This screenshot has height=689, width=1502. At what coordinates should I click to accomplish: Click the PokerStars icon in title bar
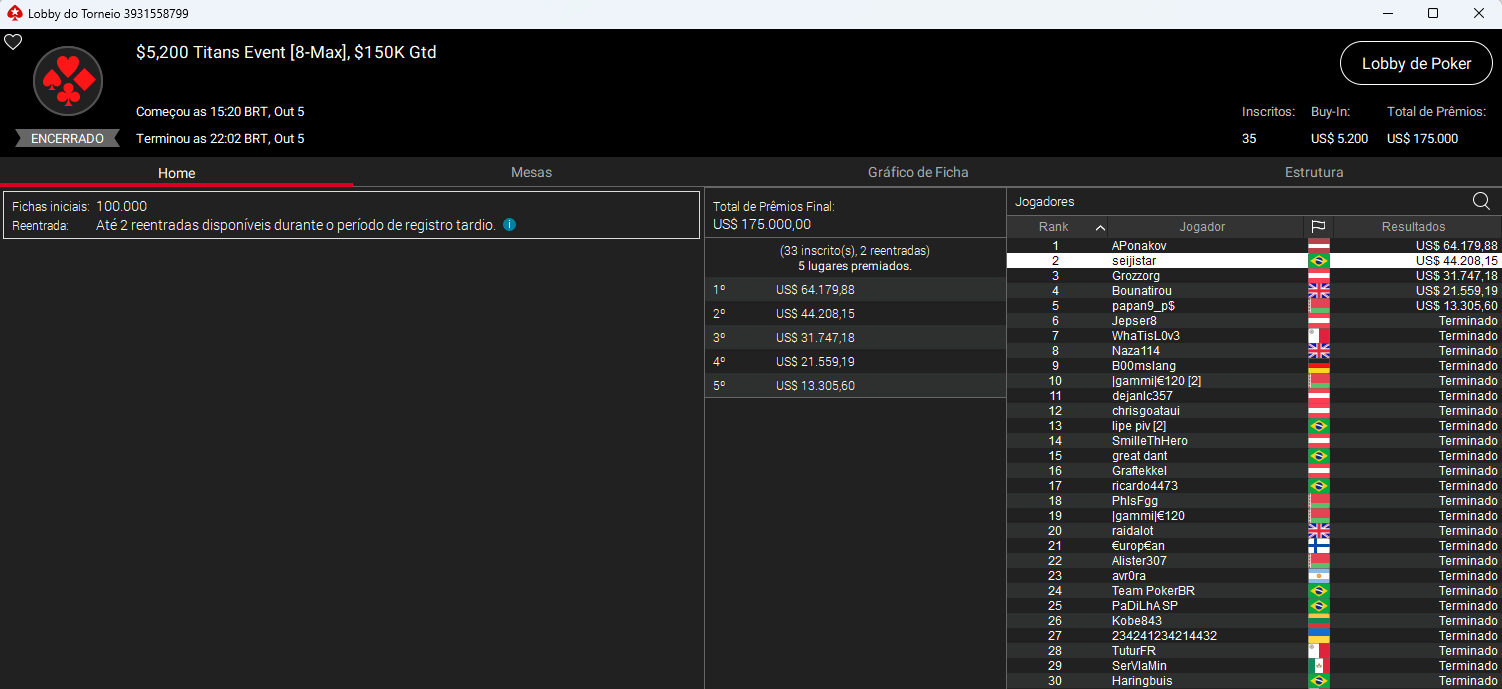pyautogui.click(x=13, y=14)
